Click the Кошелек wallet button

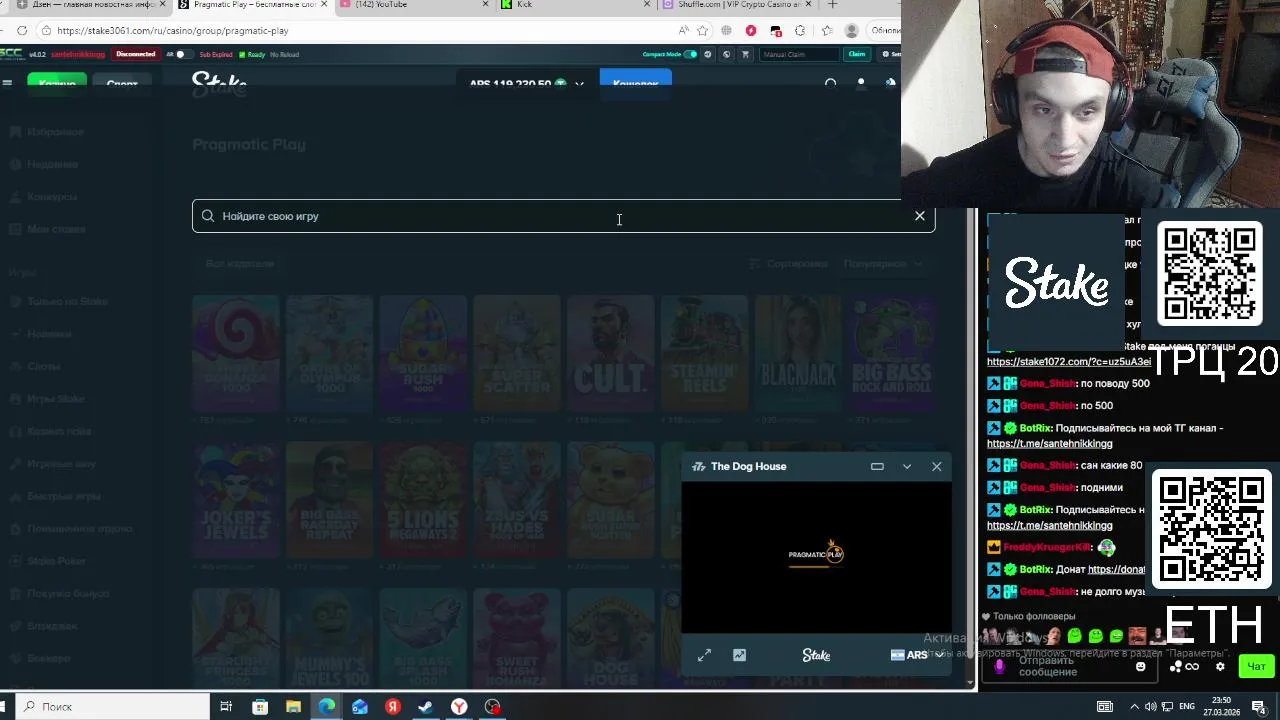[x=636, y=83]
